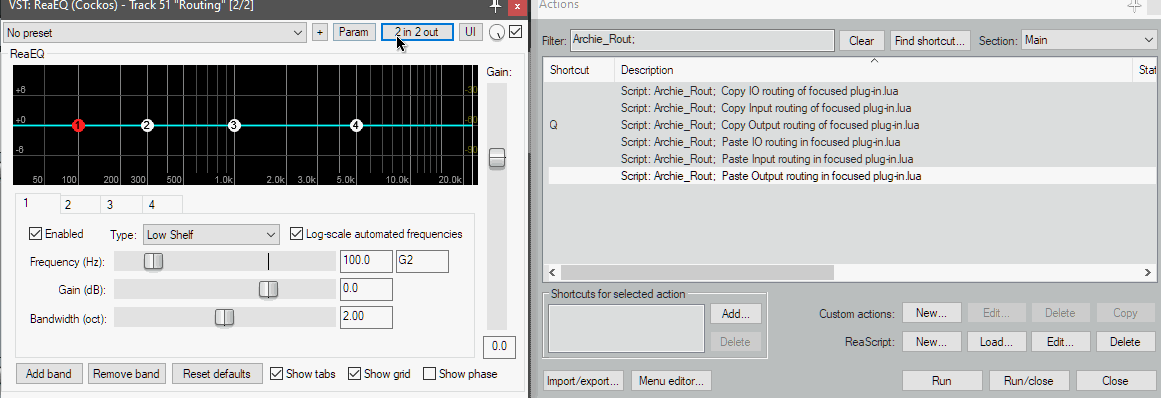Click Add... shortcut button

[736, 314]
